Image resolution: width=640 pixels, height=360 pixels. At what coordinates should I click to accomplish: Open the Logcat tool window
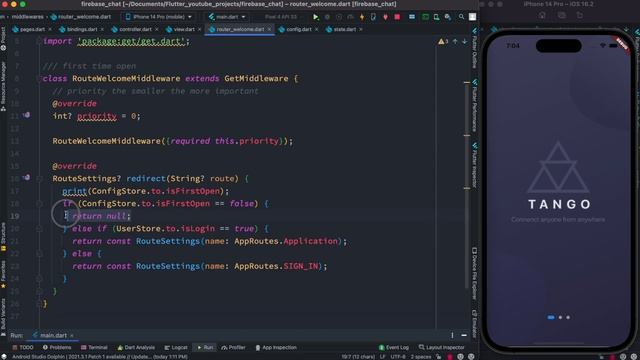[176, 347]
